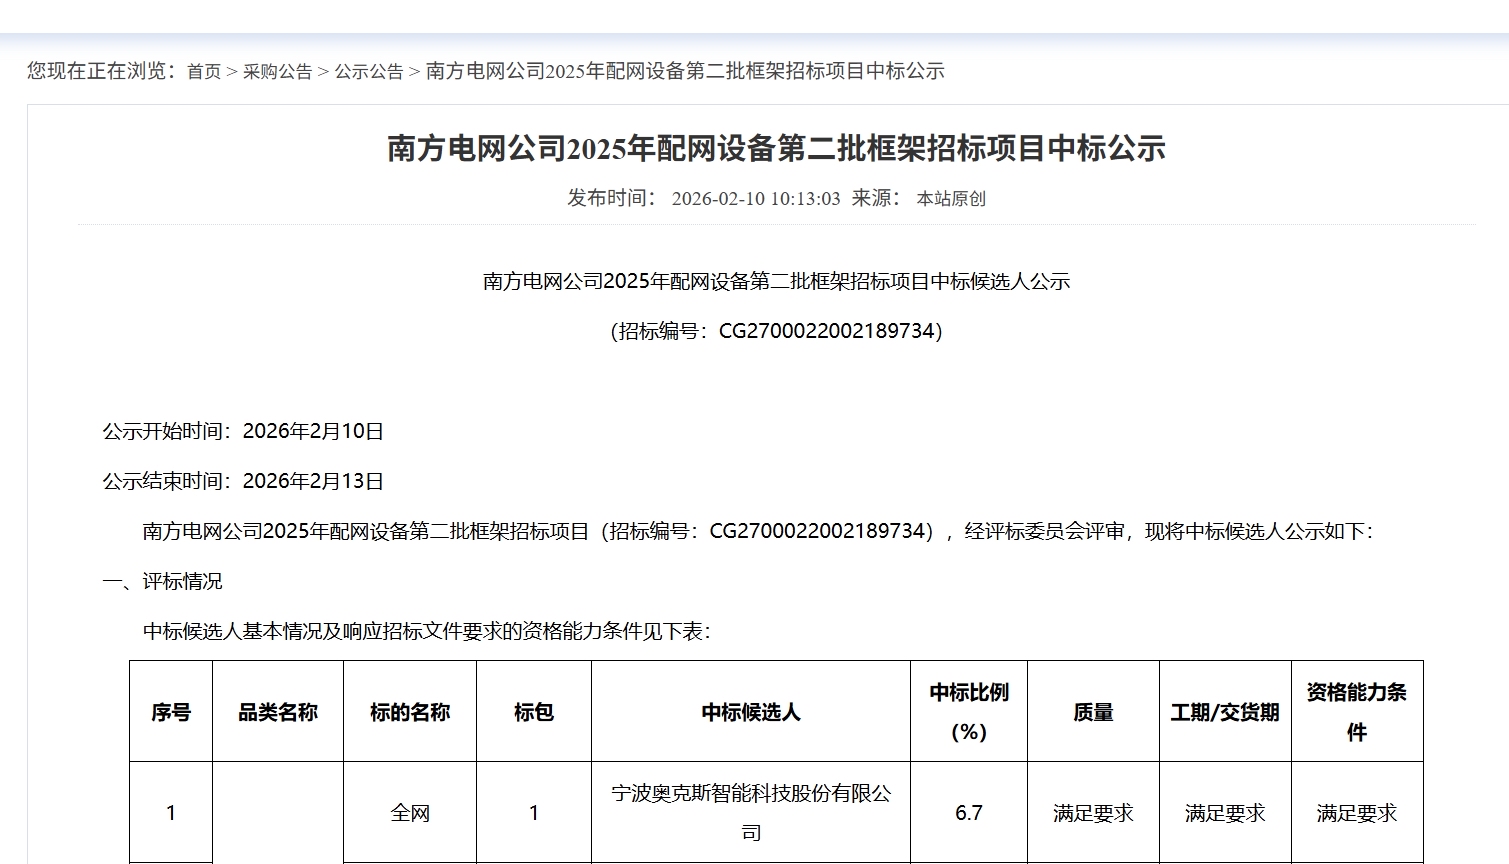The height and width of the screenshot is (864, 1509).
Task: Click the candidate 宁波奥克斯智能科技股份有限公司
Action: [751, 813]
